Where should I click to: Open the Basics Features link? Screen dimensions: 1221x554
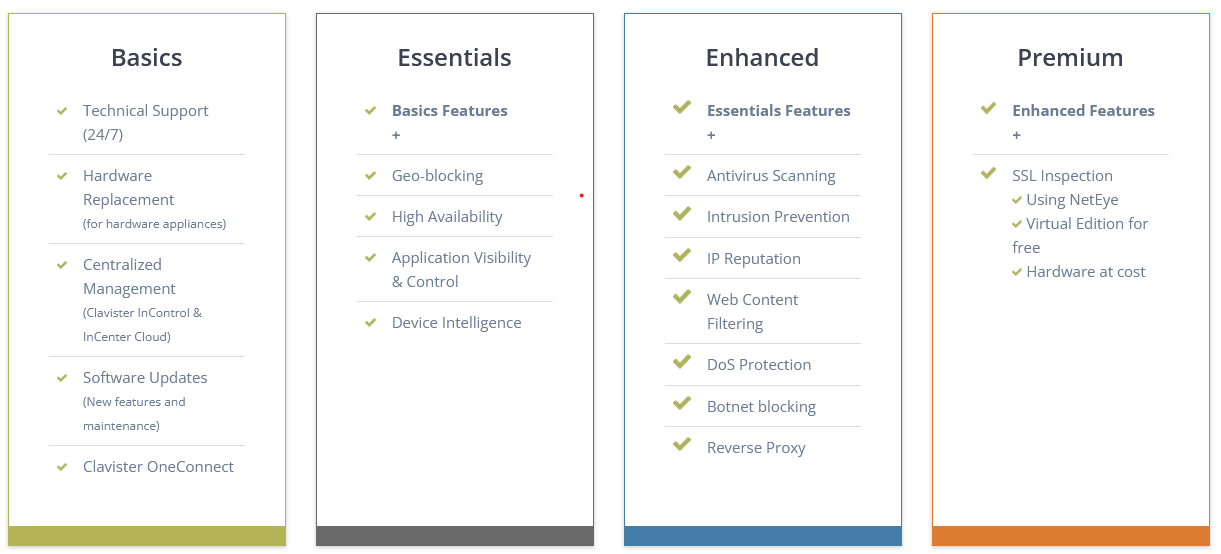coord(450,111)
